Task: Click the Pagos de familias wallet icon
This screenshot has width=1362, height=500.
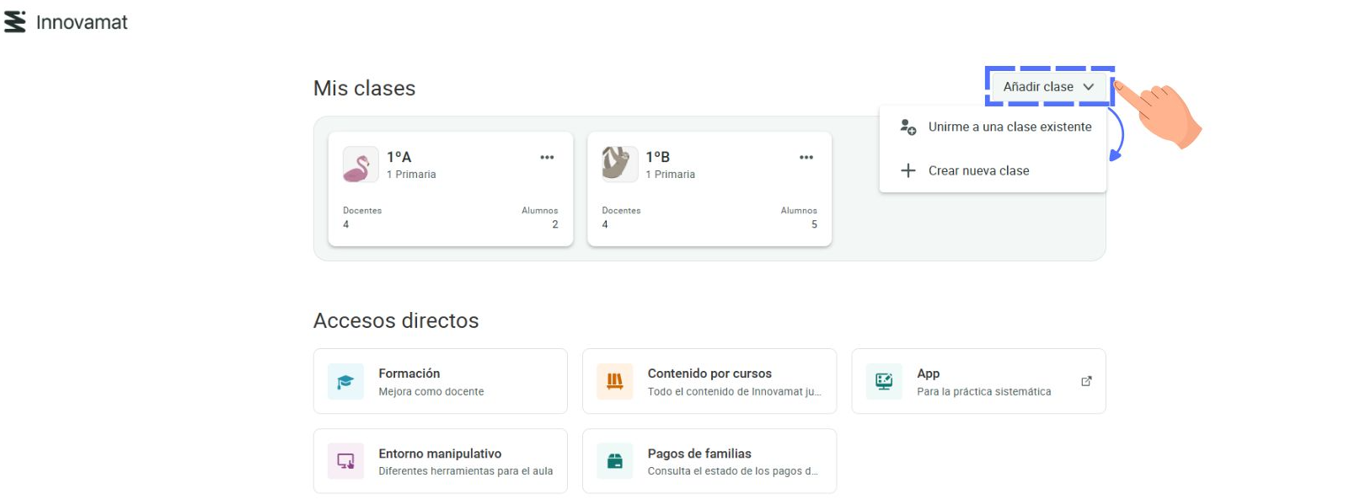Action: click(x=615, y=461)
